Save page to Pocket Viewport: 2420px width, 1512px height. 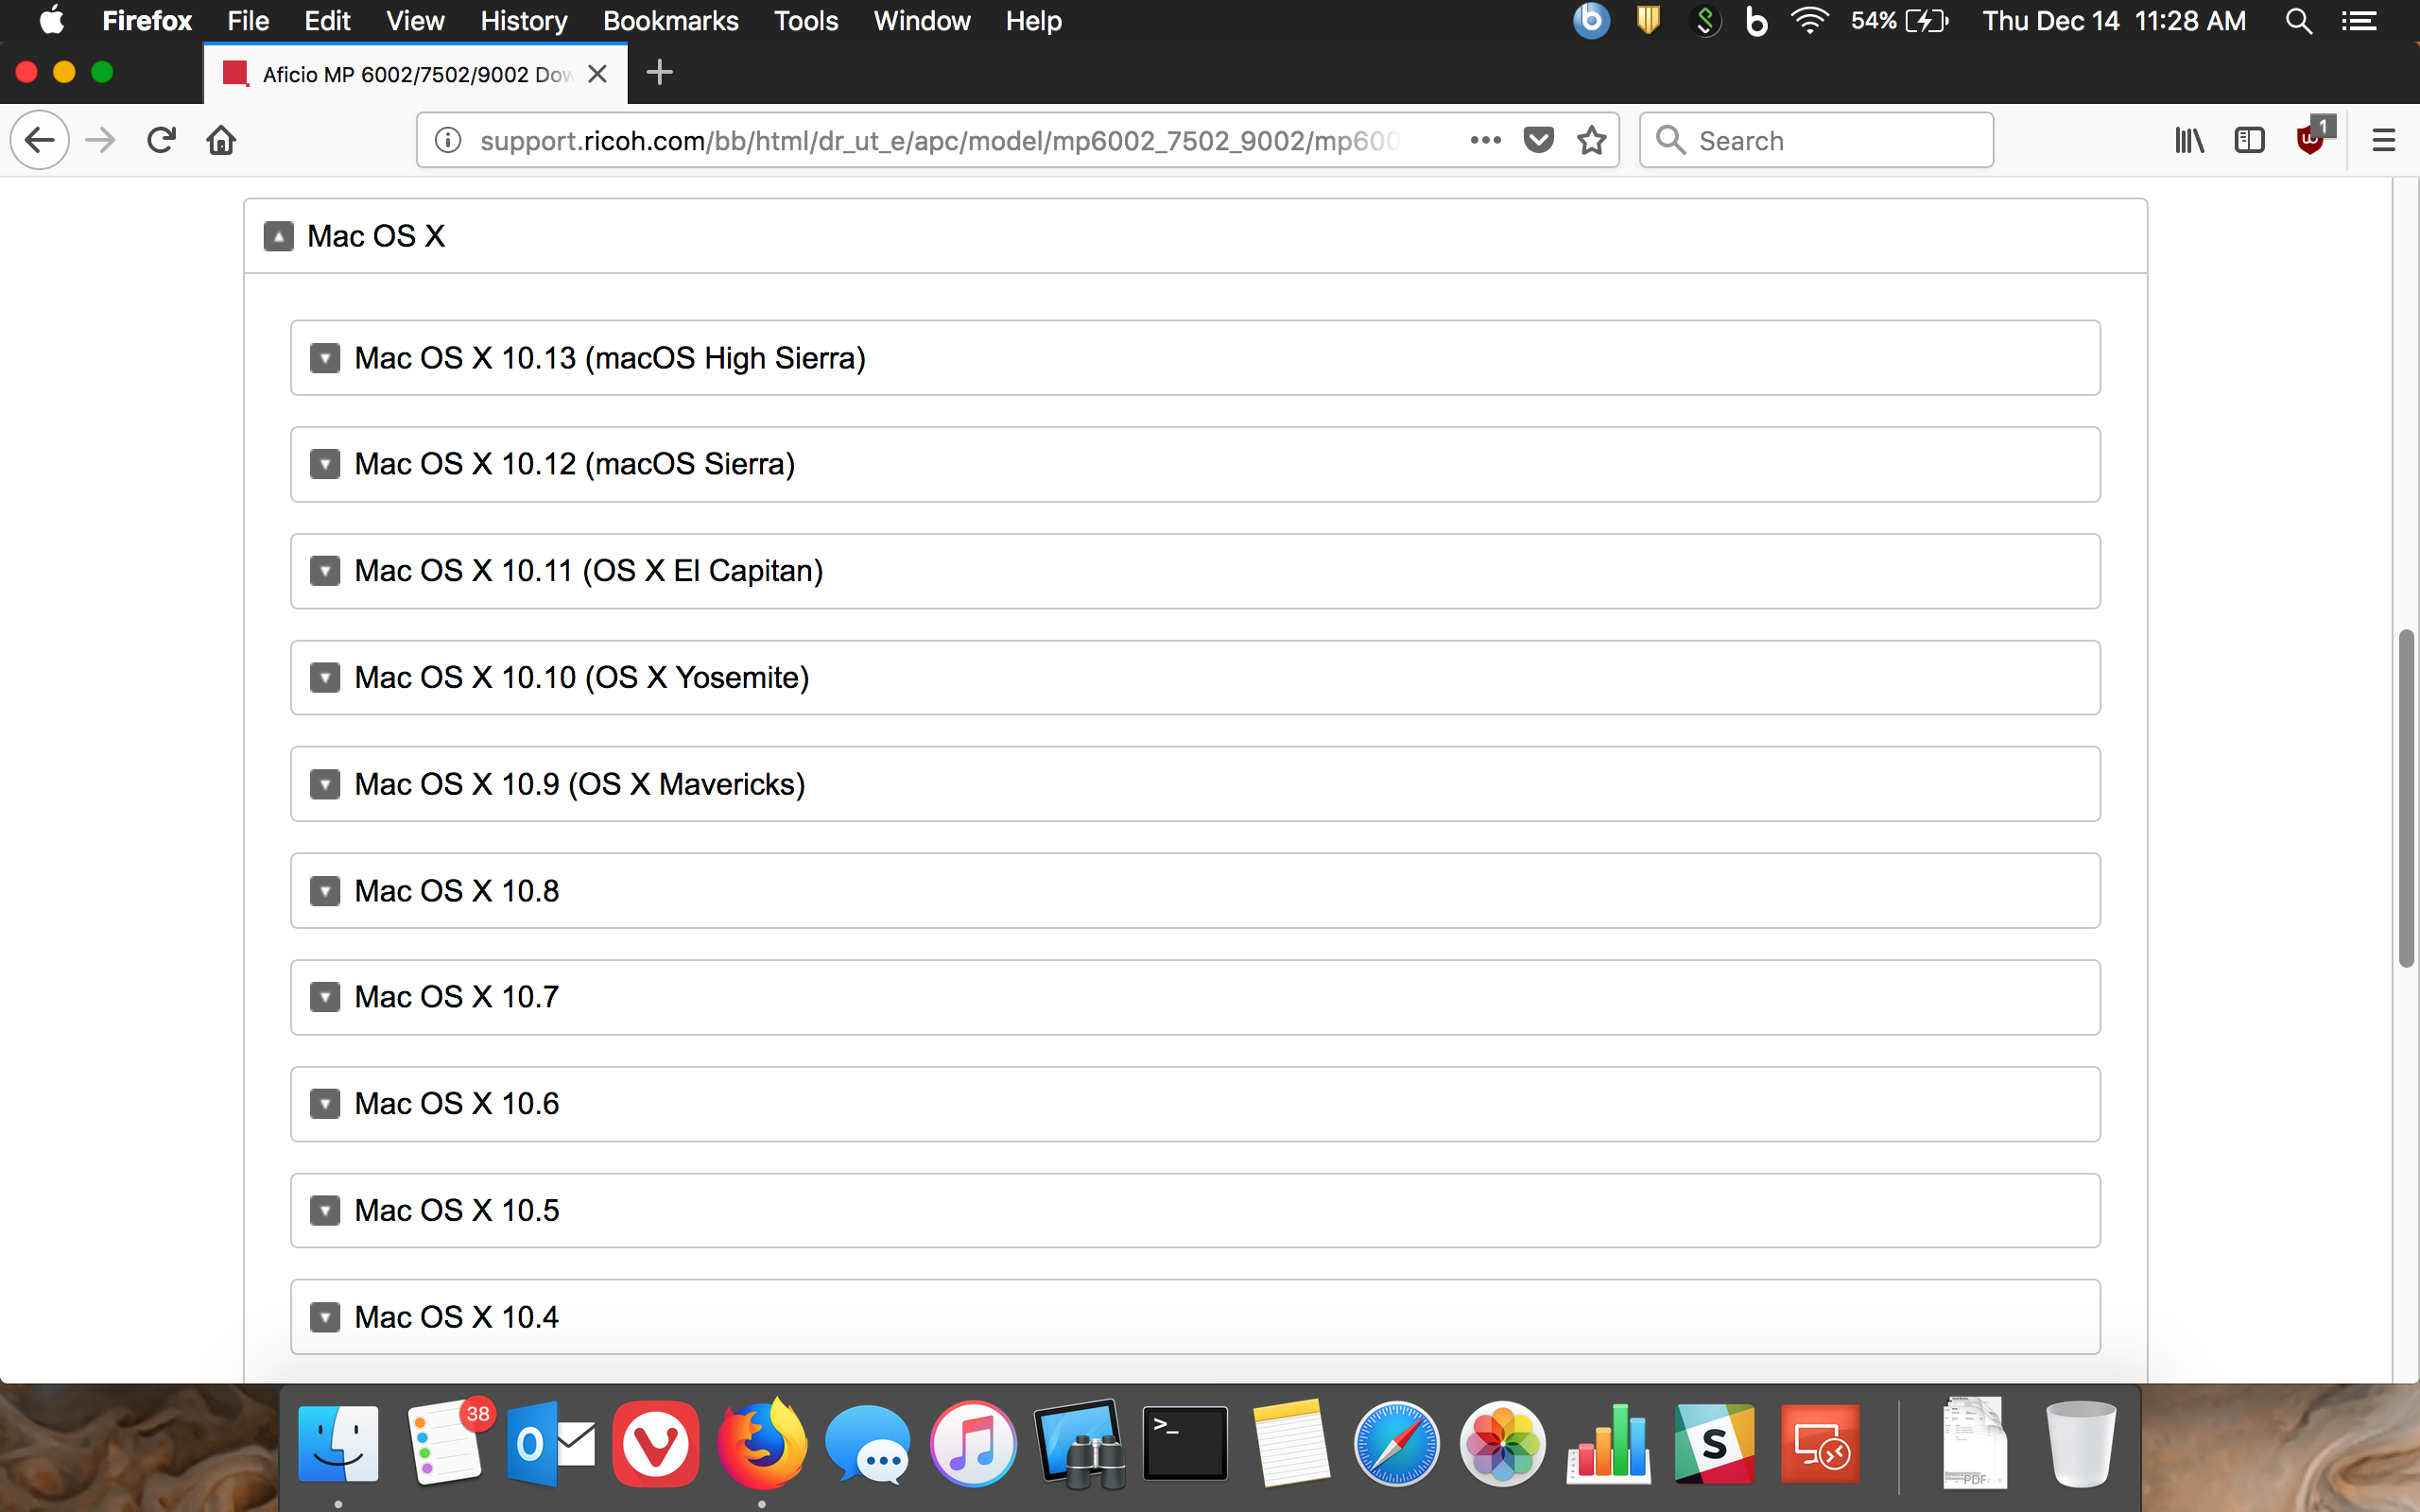1538,140
